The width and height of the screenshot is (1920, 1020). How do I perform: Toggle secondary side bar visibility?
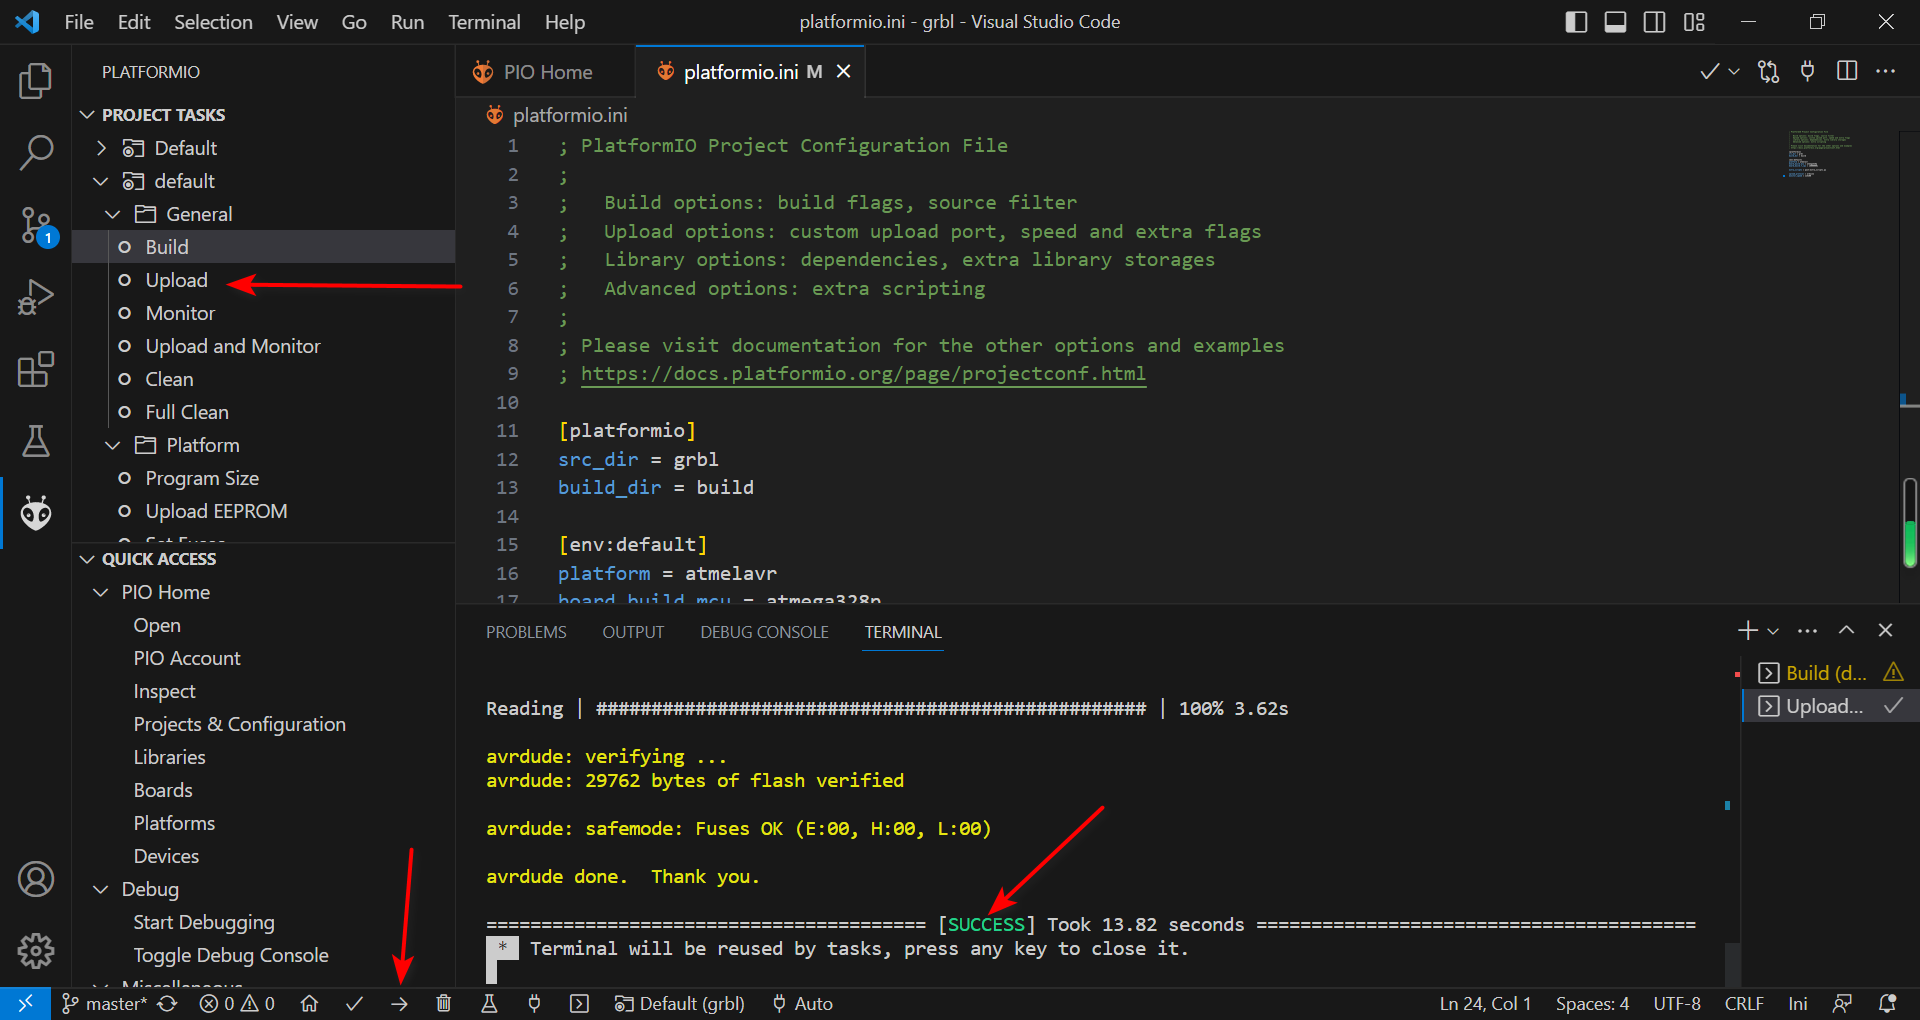pos(1655,22)
